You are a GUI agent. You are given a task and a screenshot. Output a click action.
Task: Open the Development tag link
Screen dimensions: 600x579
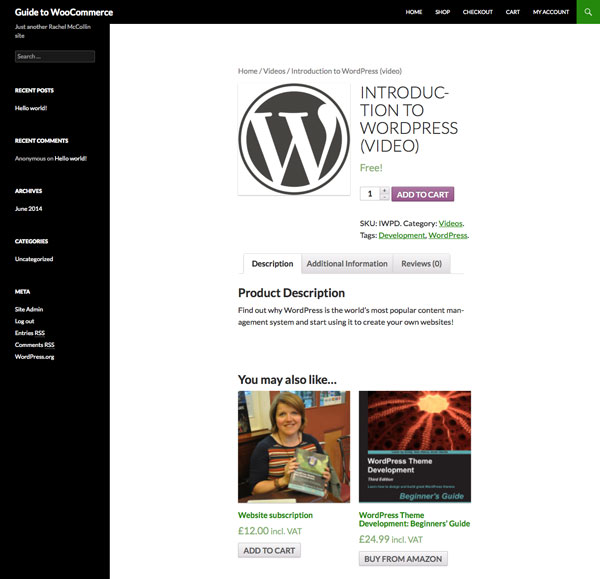click(x=401, y=235)
